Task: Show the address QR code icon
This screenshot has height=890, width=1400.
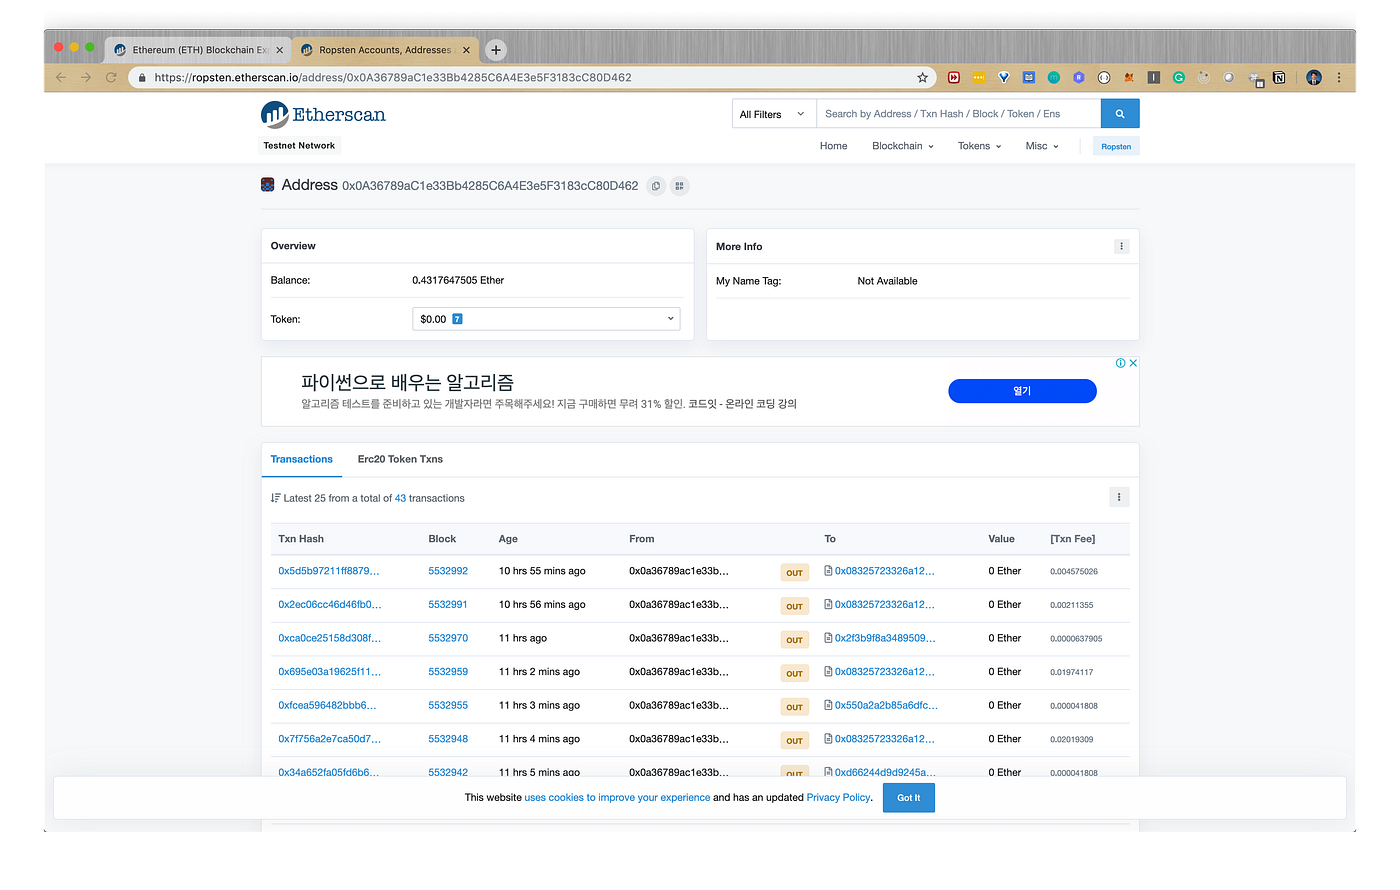Action: (679, 186)
